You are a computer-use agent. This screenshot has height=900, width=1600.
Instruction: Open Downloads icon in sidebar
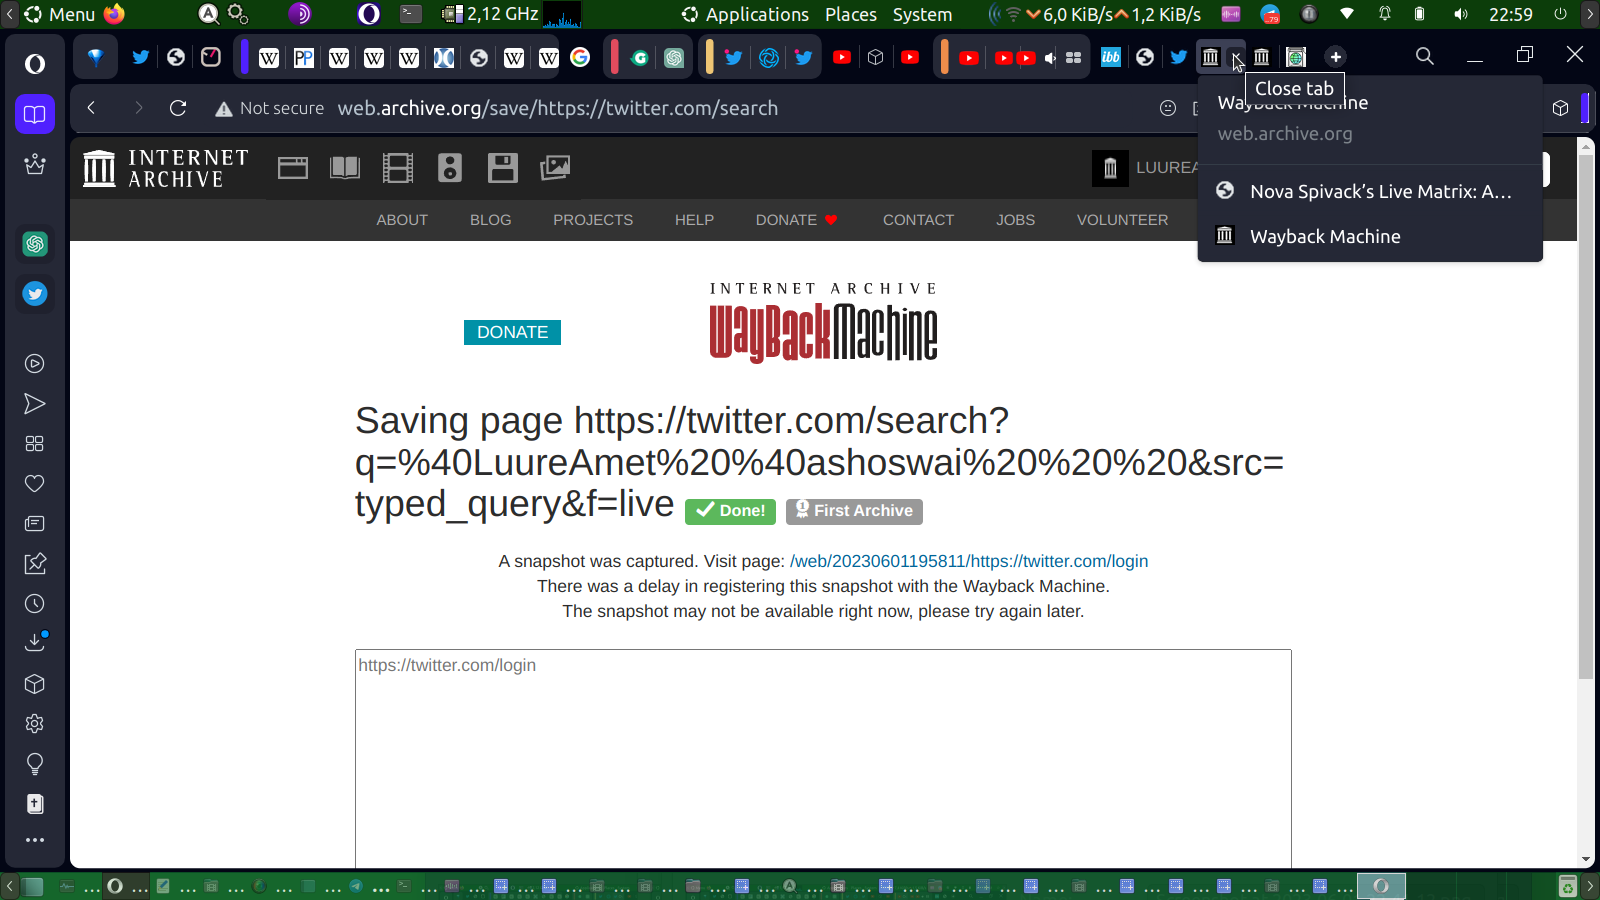[35, 643]
